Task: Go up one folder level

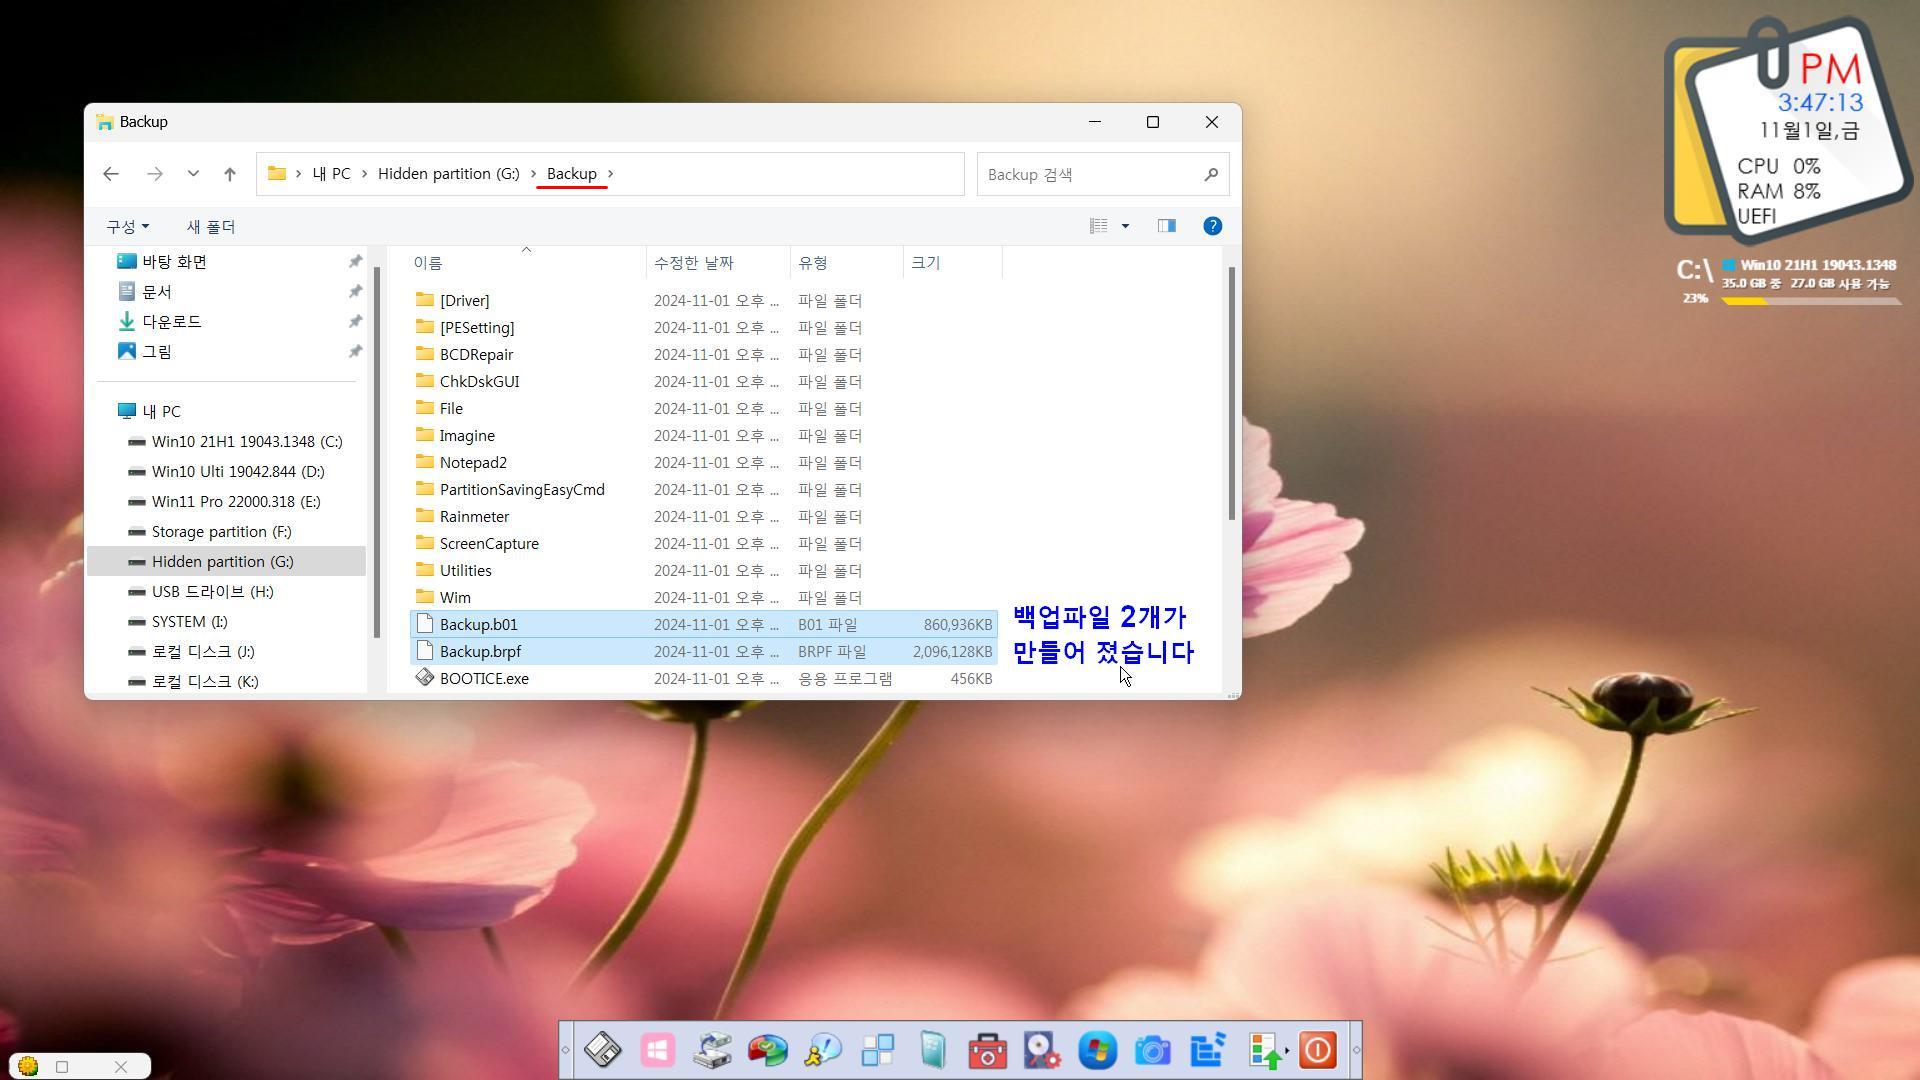Action: pos(230,174)
